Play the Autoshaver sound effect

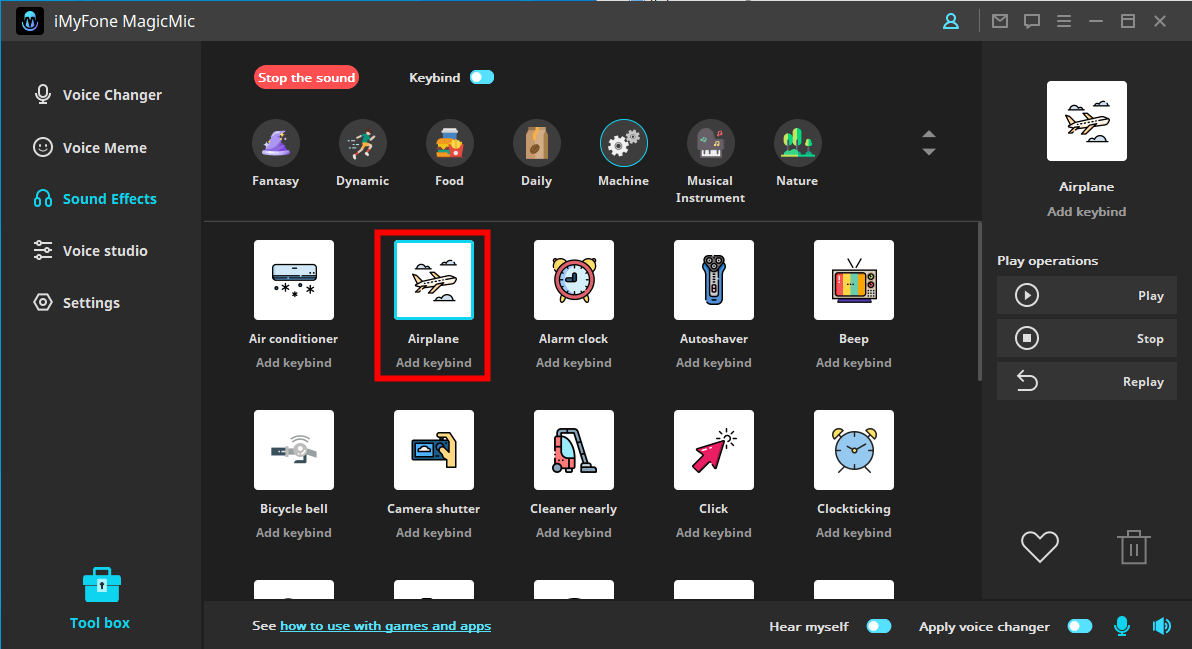click(714, 280)
